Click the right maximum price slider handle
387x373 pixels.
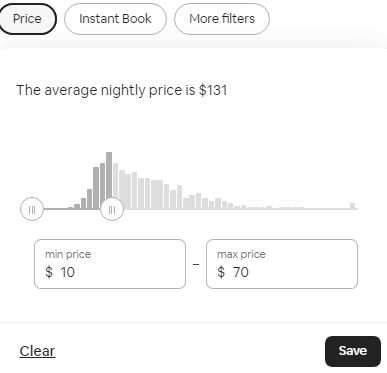coord(112,209)
